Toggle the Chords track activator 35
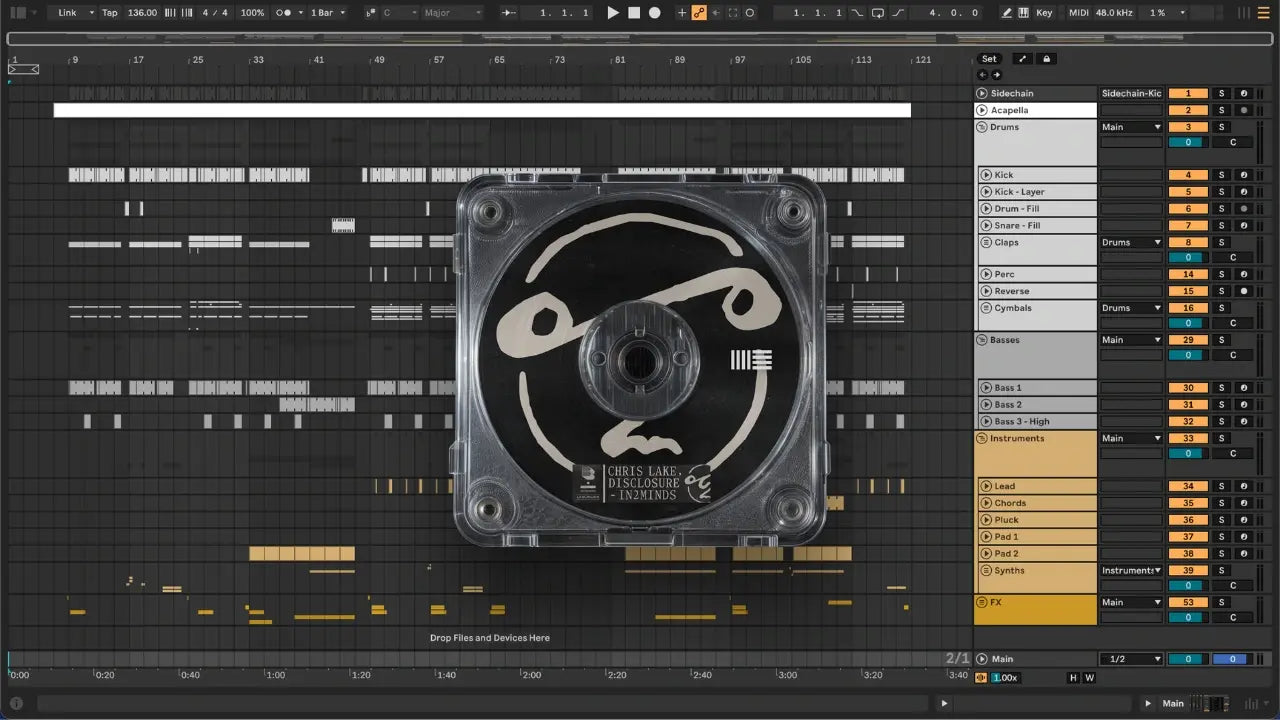1280x720 pixels. (1188, 503)
